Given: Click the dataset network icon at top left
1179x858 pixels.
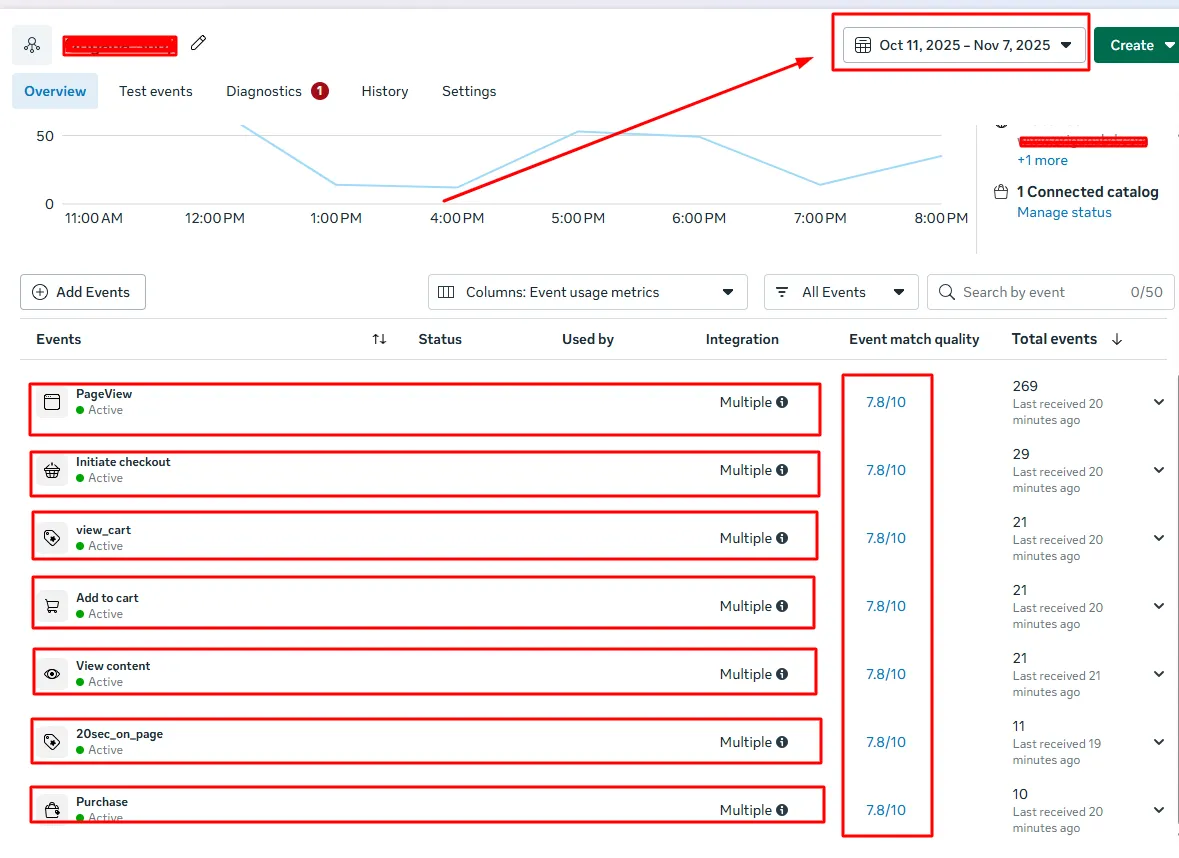Looking at the screenshot, I should (x=32, y=45).
